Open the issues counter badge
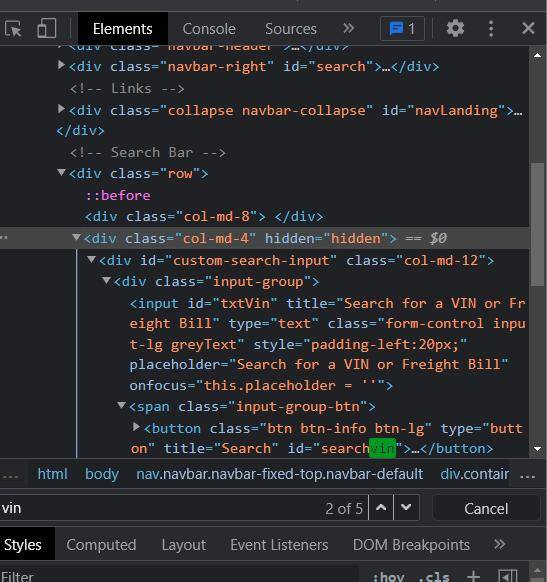This screenshot has height=582, width=547. (x=402, y=29)
